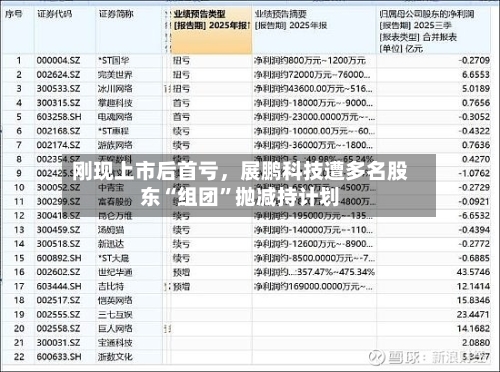Select net profit value -6.6532
Viewport: 500px width, 372px height.
coord(474,216)
